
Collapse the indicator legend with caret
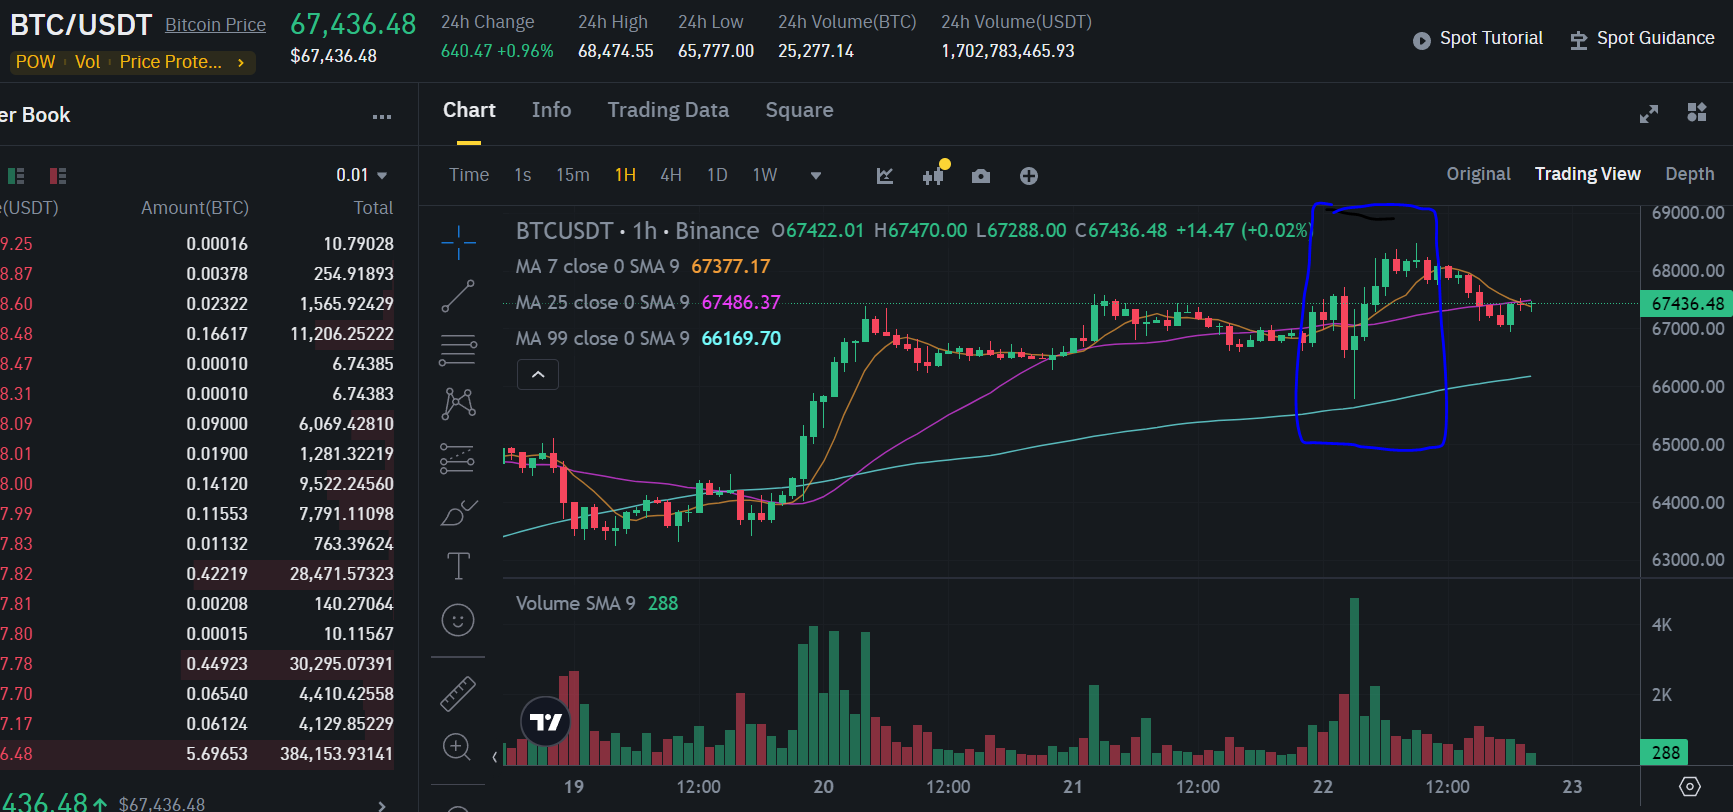pyautogui.click(x=538, y=375)
